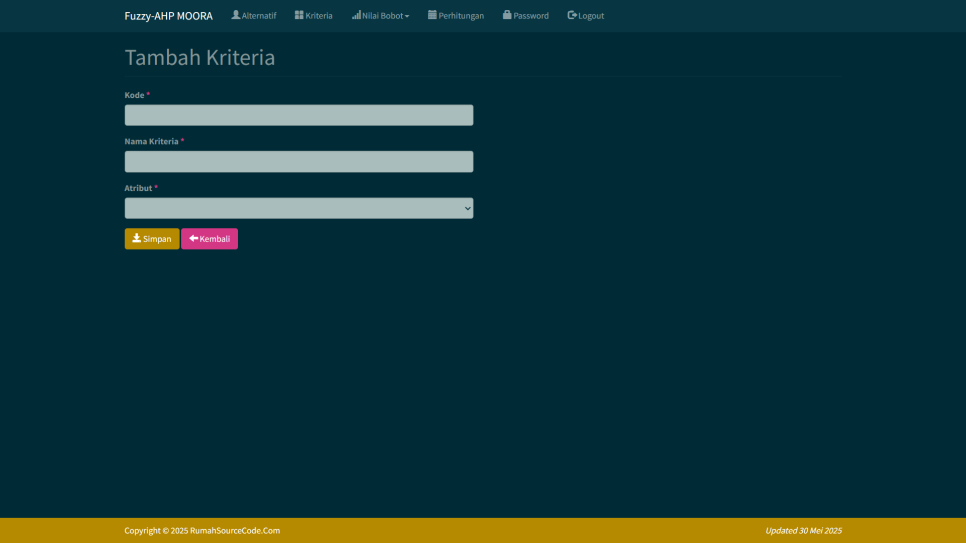966x543 pixels.
Task: Click the download icon on Simpan button
Action: point(137,238)
